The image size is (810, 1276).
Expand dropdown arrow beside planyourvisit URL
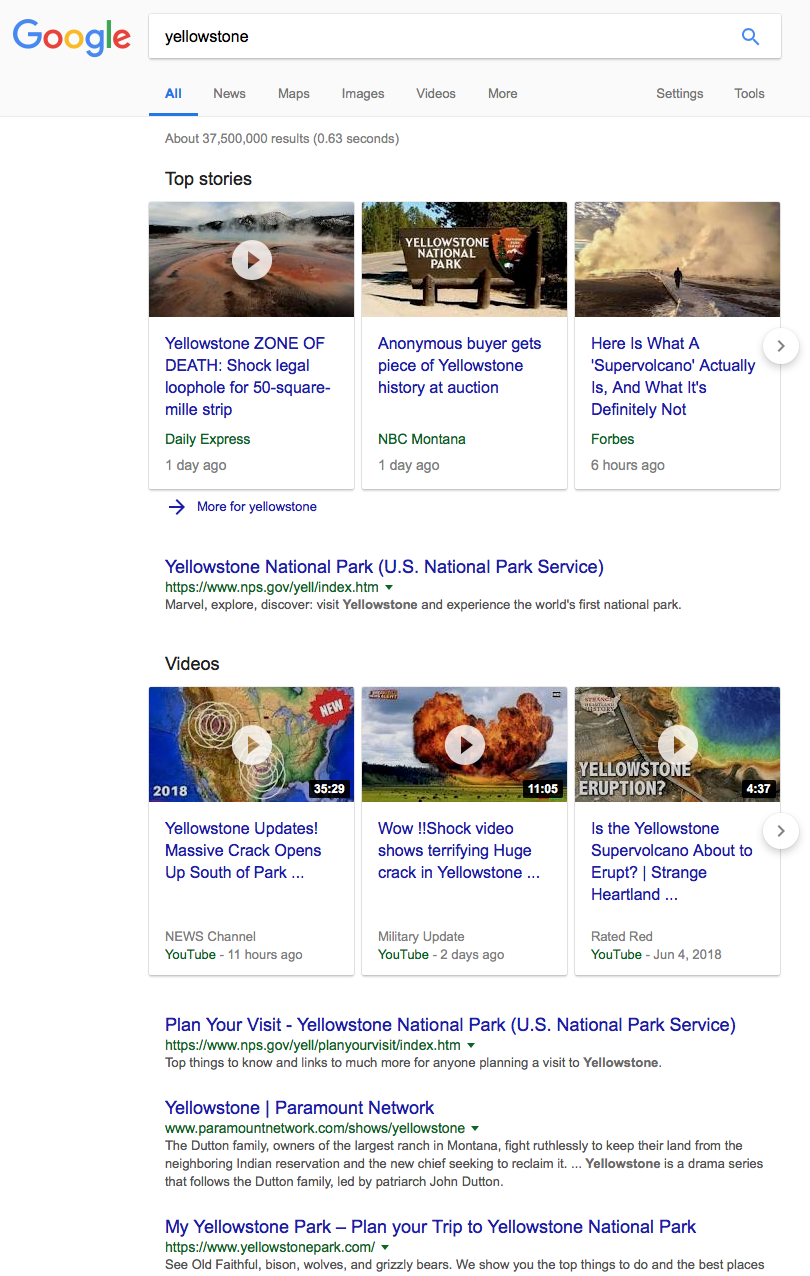(x=471, y=1046)
